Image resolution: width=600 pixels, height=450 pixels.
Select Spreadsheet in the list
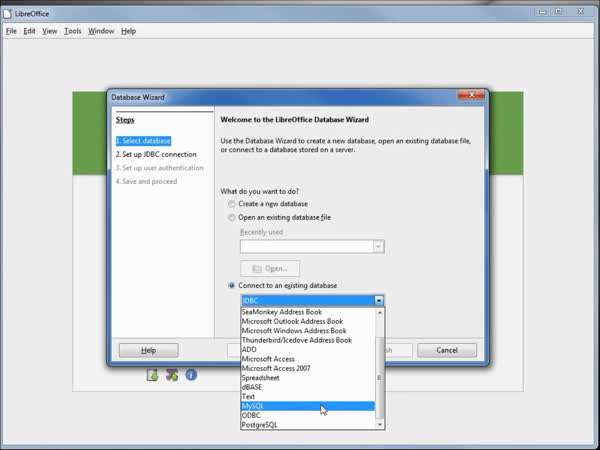[308, 378]
